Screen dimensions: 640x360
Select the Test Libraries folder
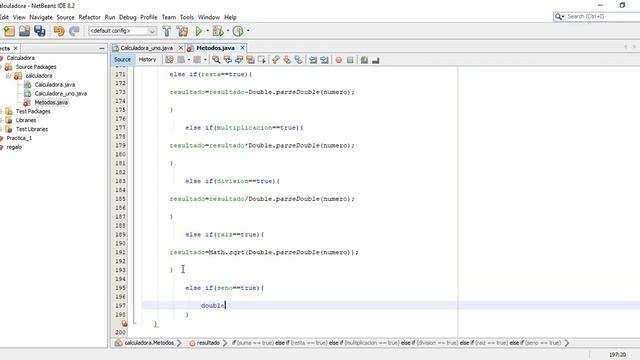click(32, 129)
